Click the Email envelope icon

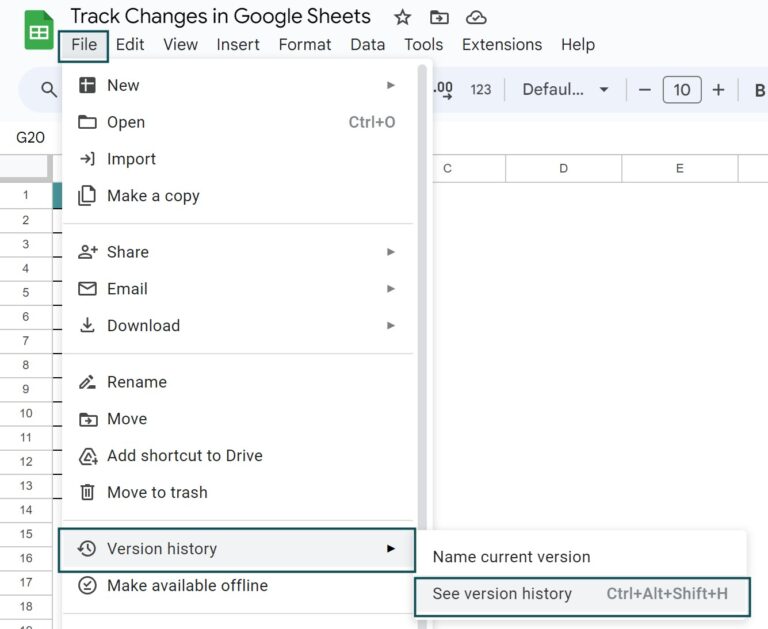click(87, 289)
